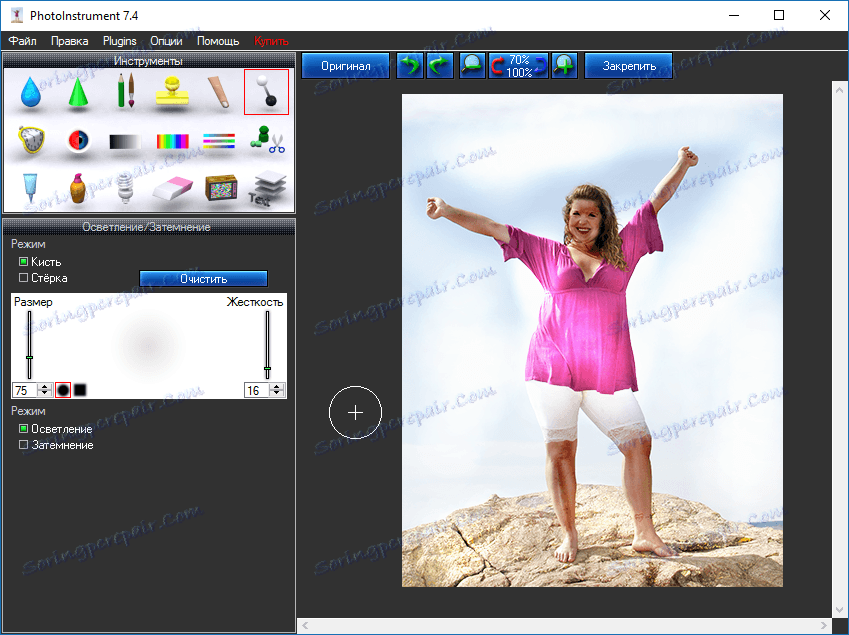Choose the round brush shape
The height and width of the screenshot is (635, 849).
pyautogui.click(x=63, y=390)
